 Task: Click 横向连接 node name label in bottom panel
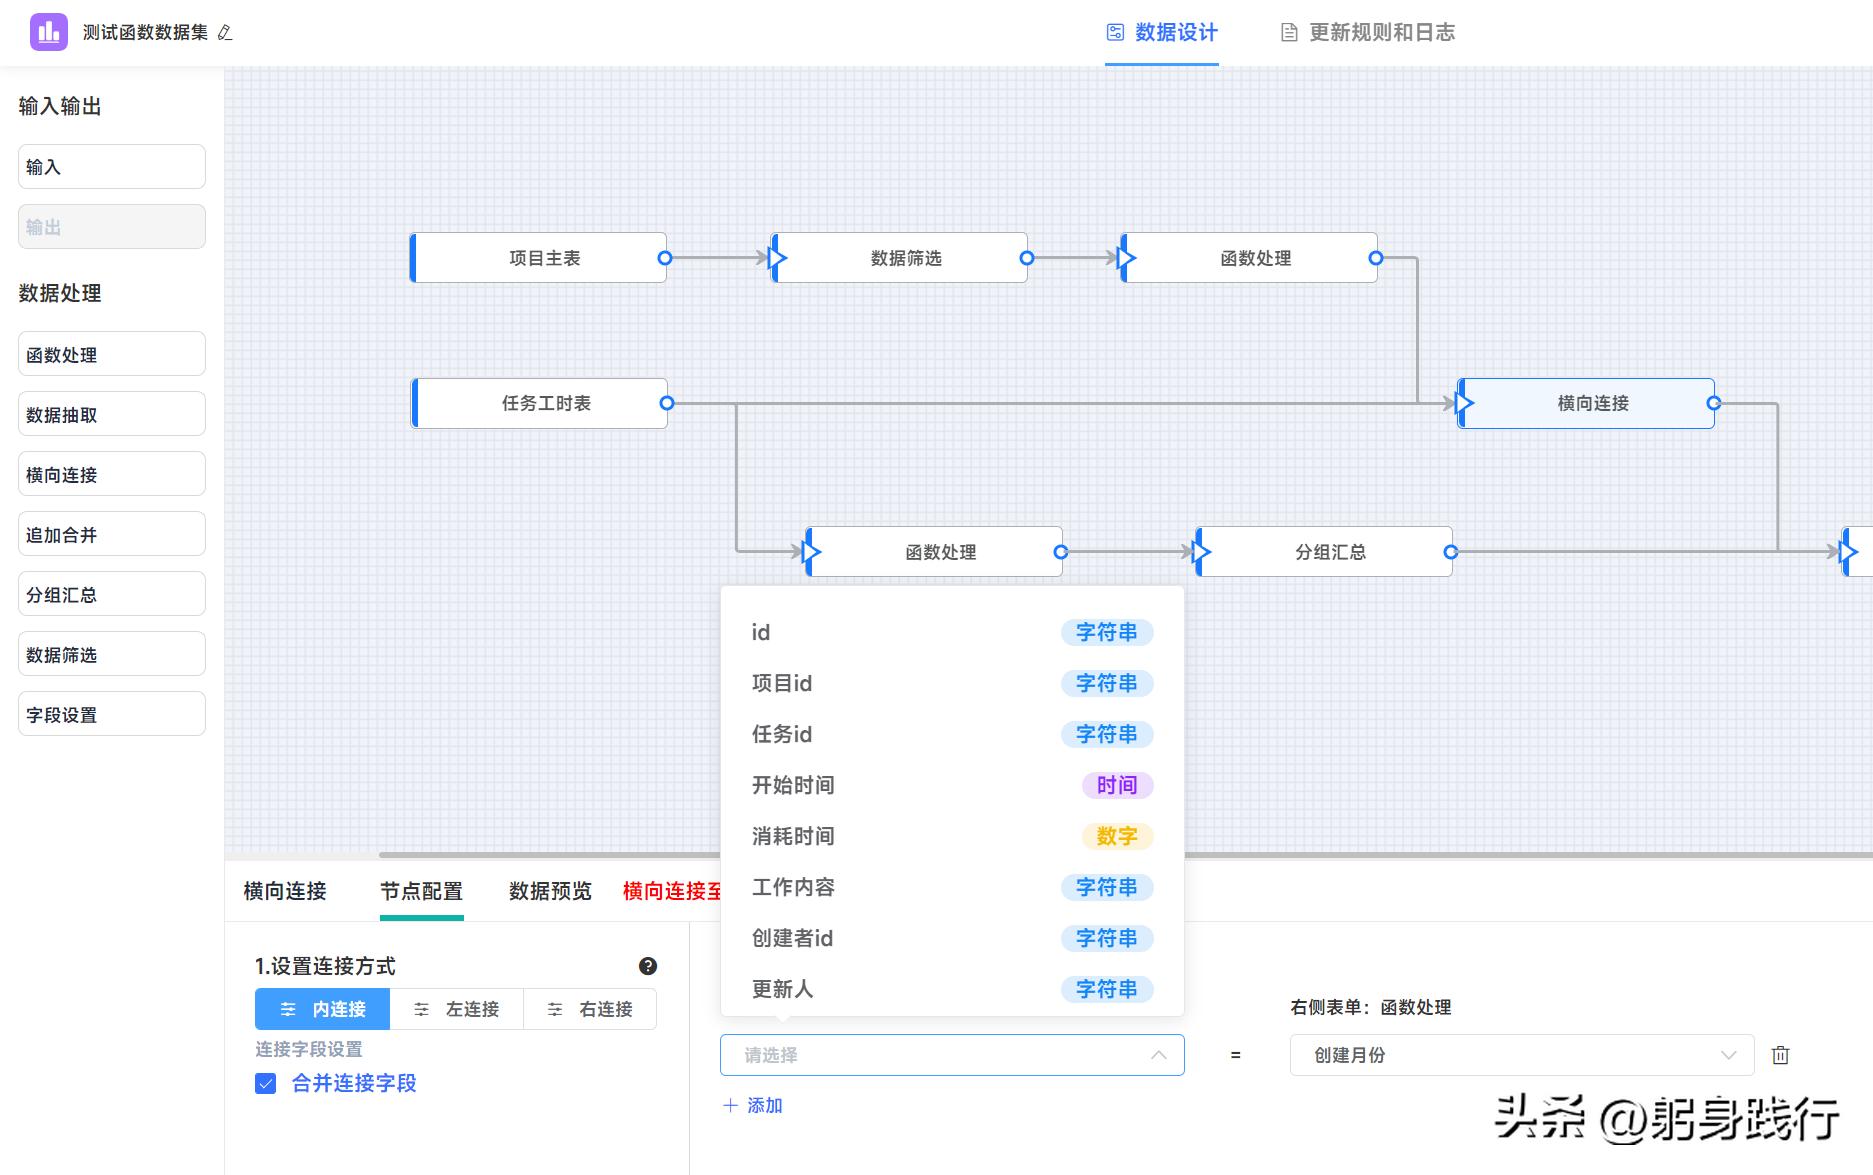(285, 891)
